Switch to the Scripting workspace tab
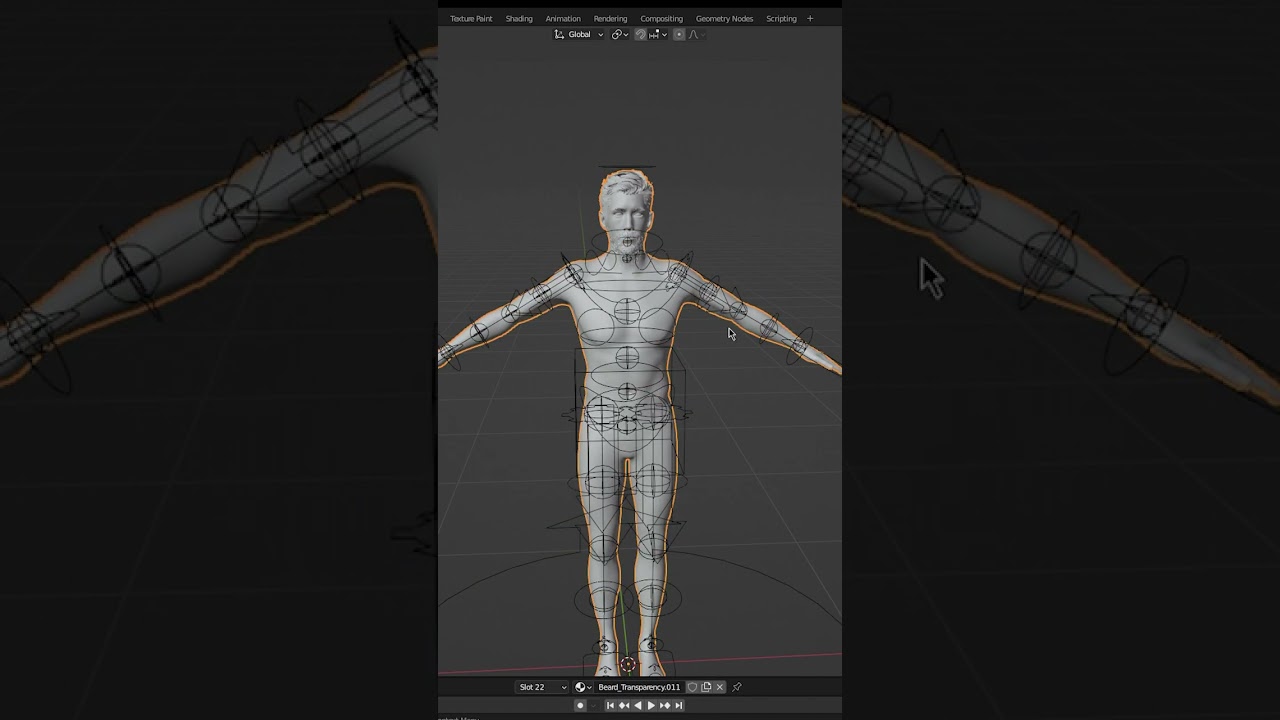This screenshot has height=720, width=1280. point(781,18)
